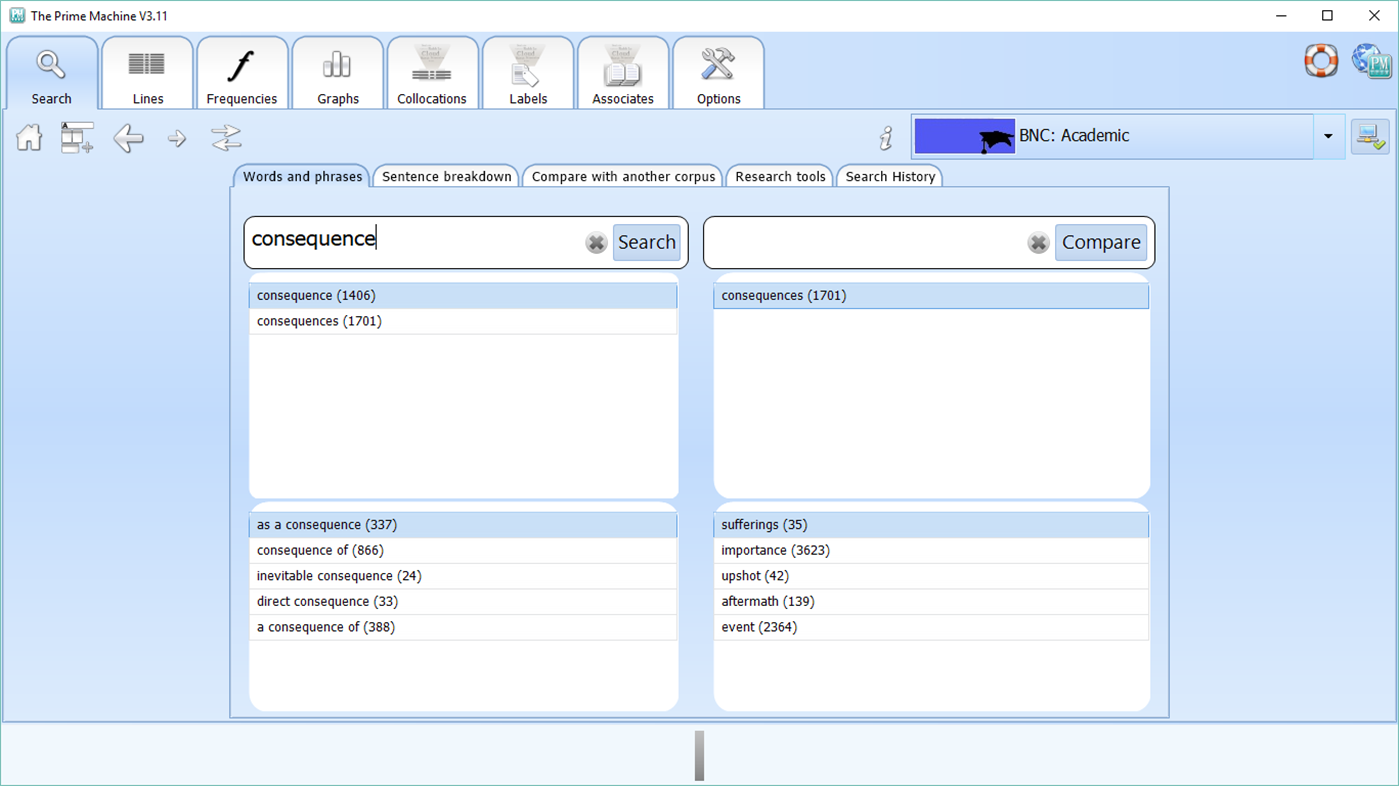This screenshot has height=786, width=1399.
Task: Clear the compare box text
Action: click(1039, 243)
